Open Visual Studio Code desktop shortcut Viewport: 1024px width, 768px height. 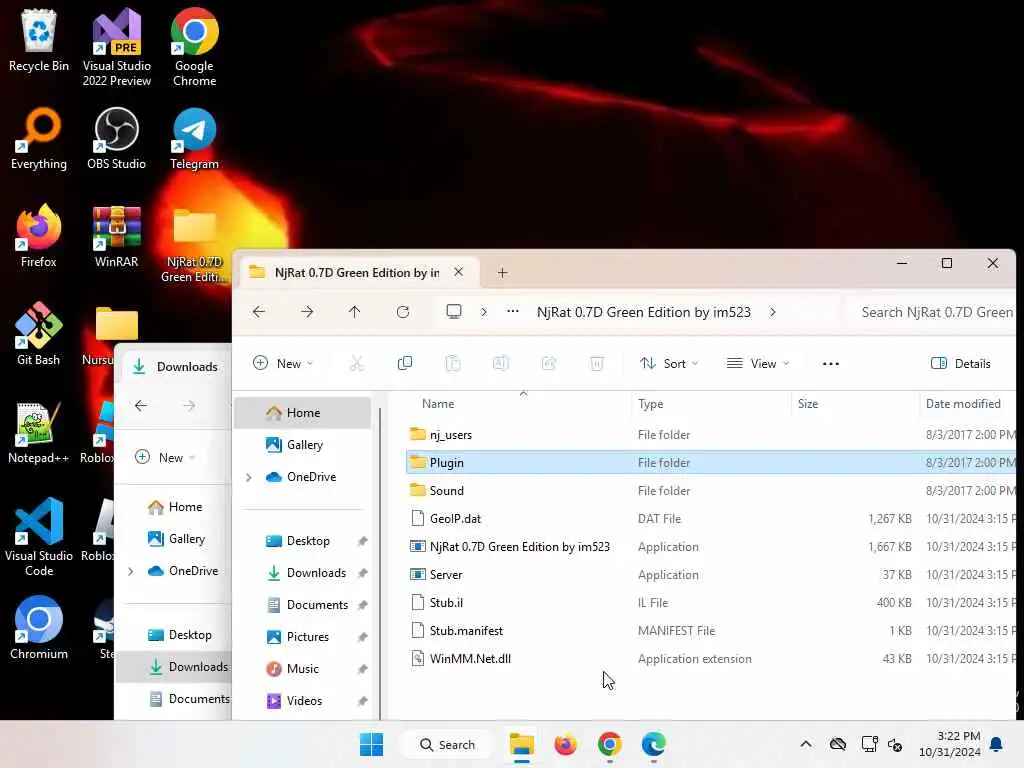39,537
